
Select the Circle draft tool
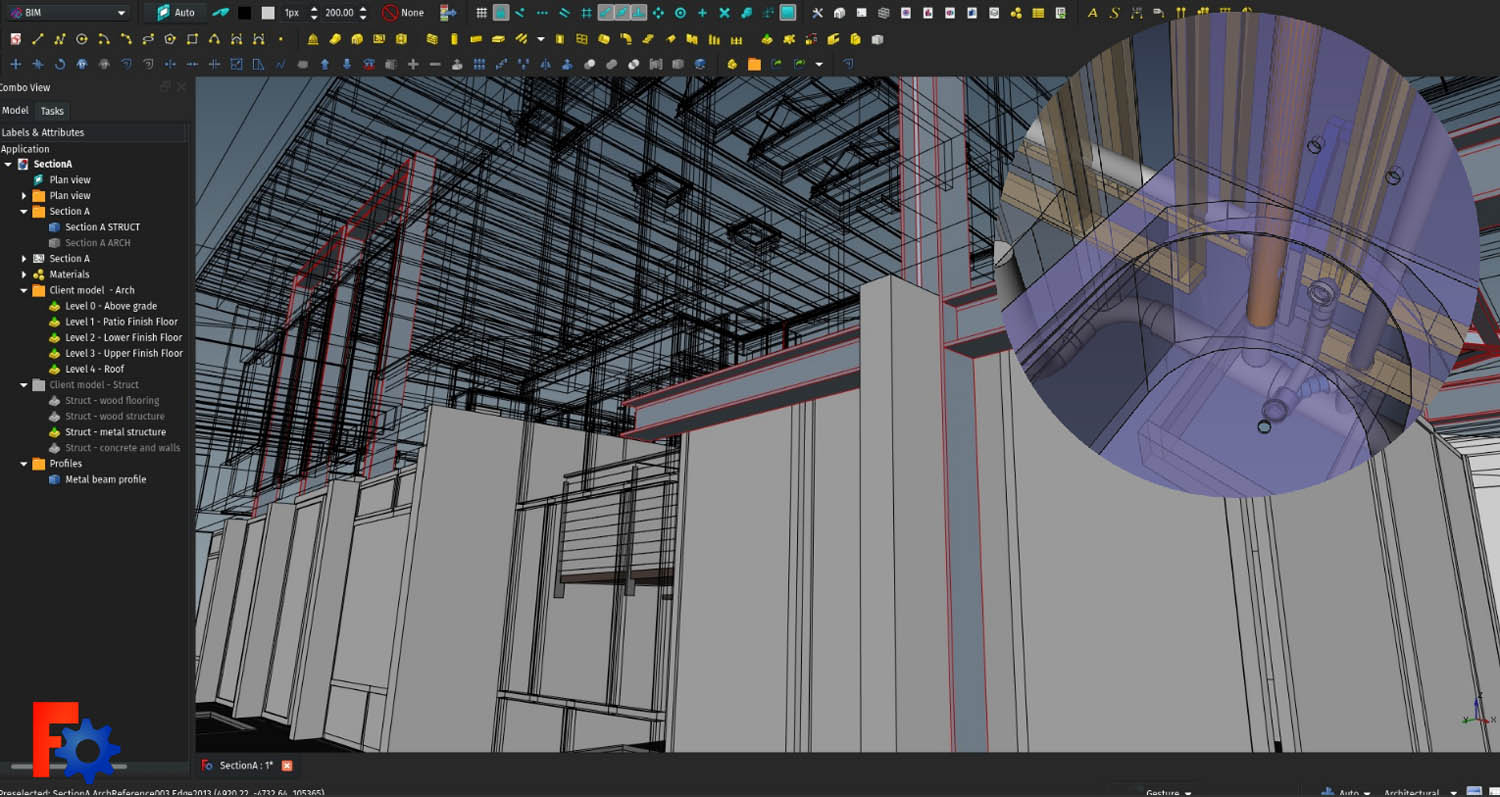82,39
